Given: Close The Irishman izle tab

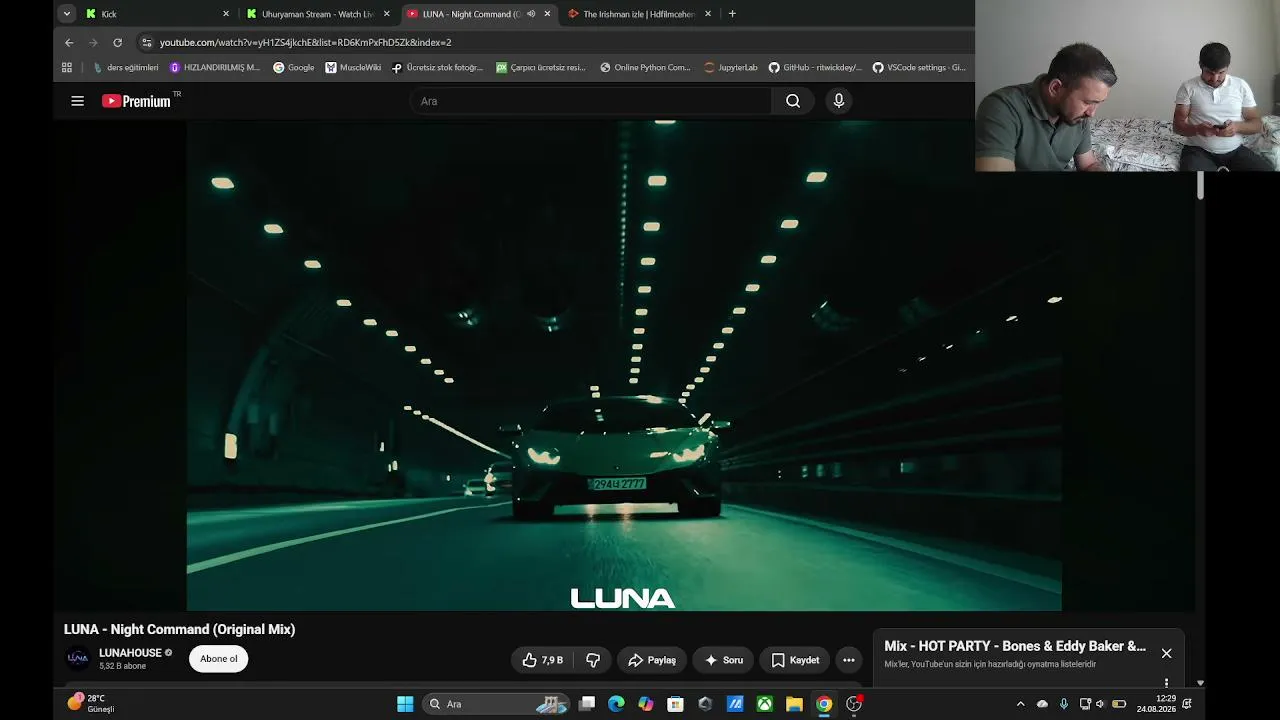Looking at the screenshot, I should [x=708, y=14].
